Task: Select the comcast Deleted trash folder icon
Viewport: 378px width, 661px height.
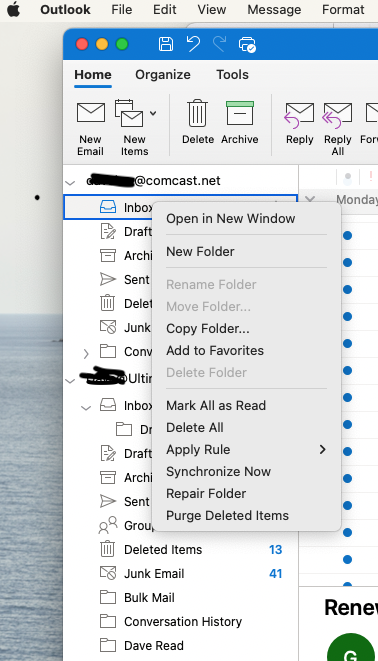Action: pos(107,303)
